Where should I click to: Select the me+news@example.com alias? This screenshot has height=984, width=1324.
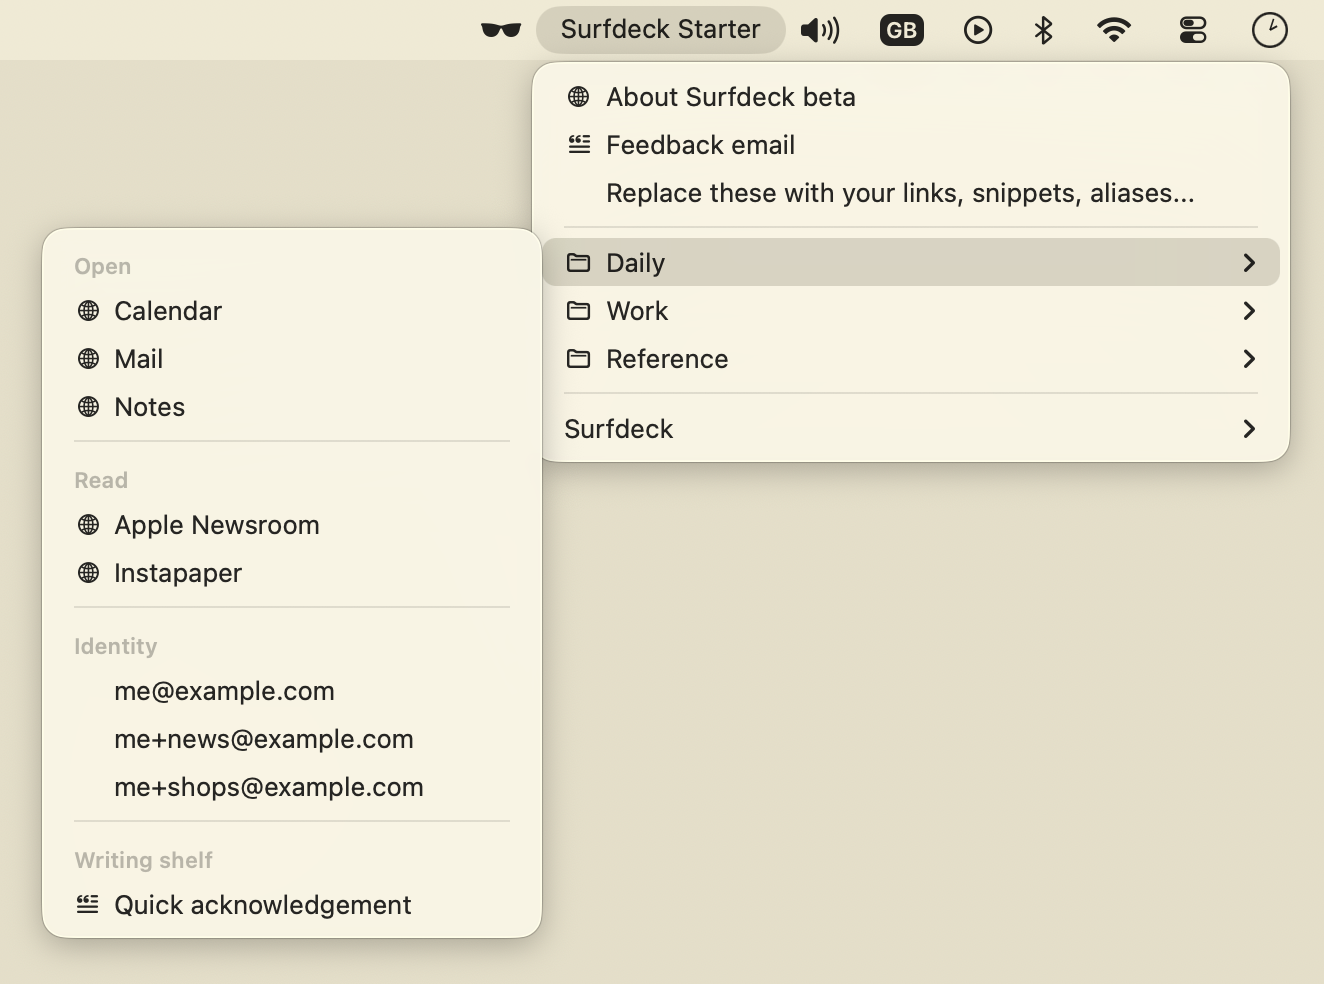292,739
